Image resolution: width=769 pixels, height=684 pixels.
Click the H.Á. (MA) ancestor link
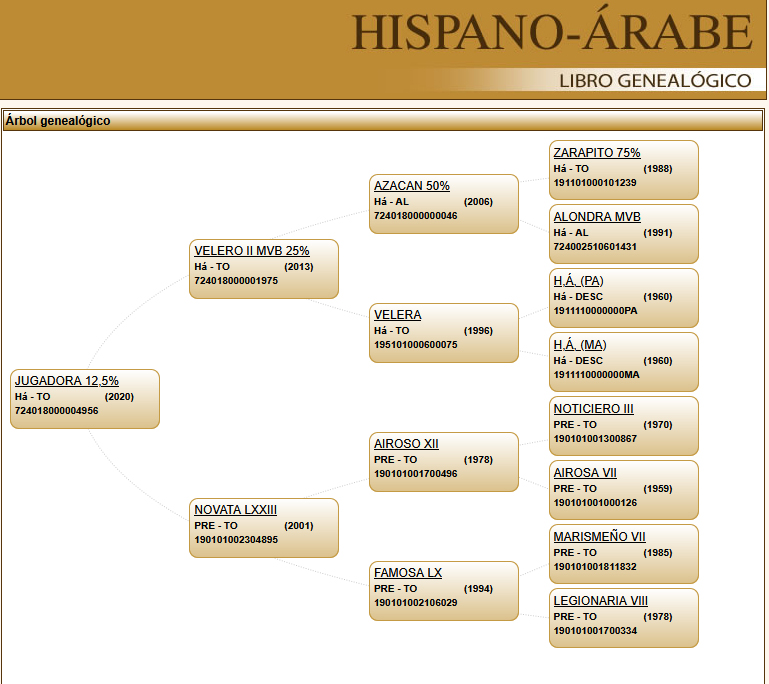point(579,345)
